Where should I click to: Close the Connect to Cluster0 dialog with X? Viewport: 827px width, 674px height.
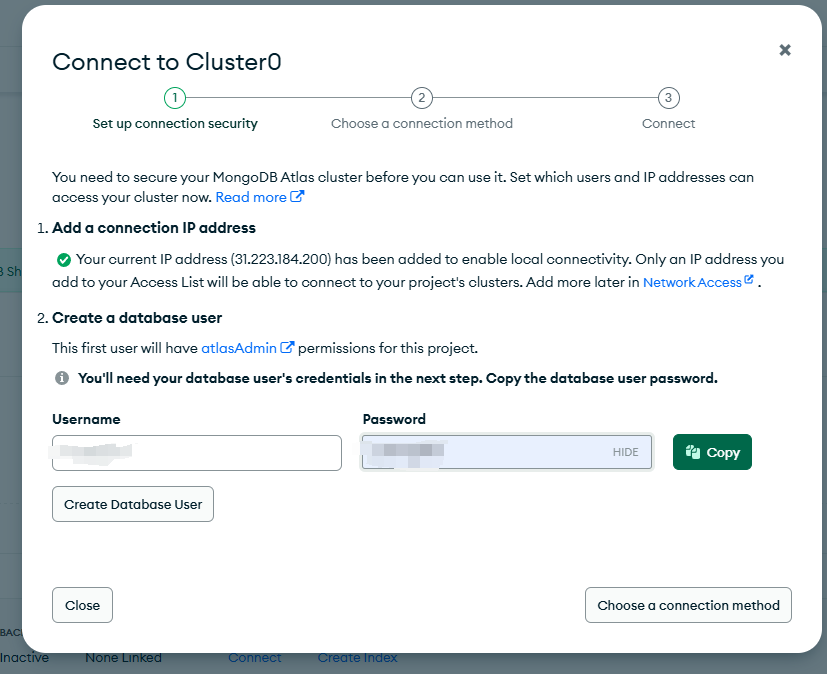pos(785,50)
